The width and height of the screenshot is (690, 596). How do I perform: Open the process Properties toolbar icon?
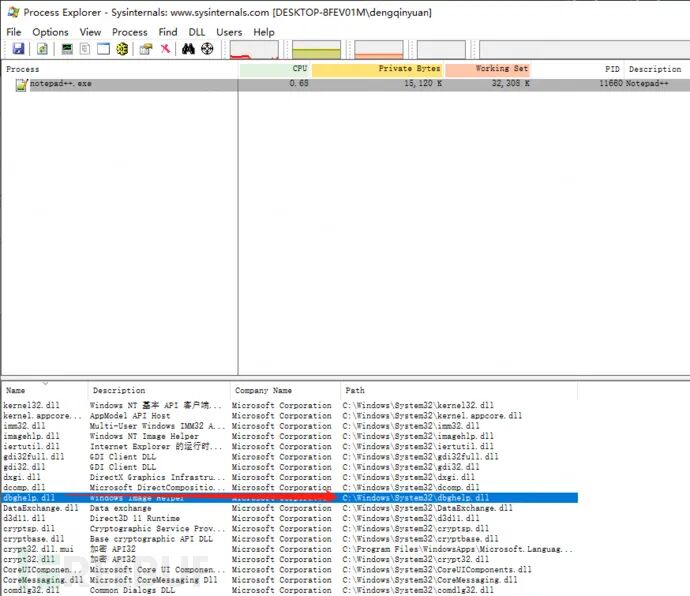(146, 49)
